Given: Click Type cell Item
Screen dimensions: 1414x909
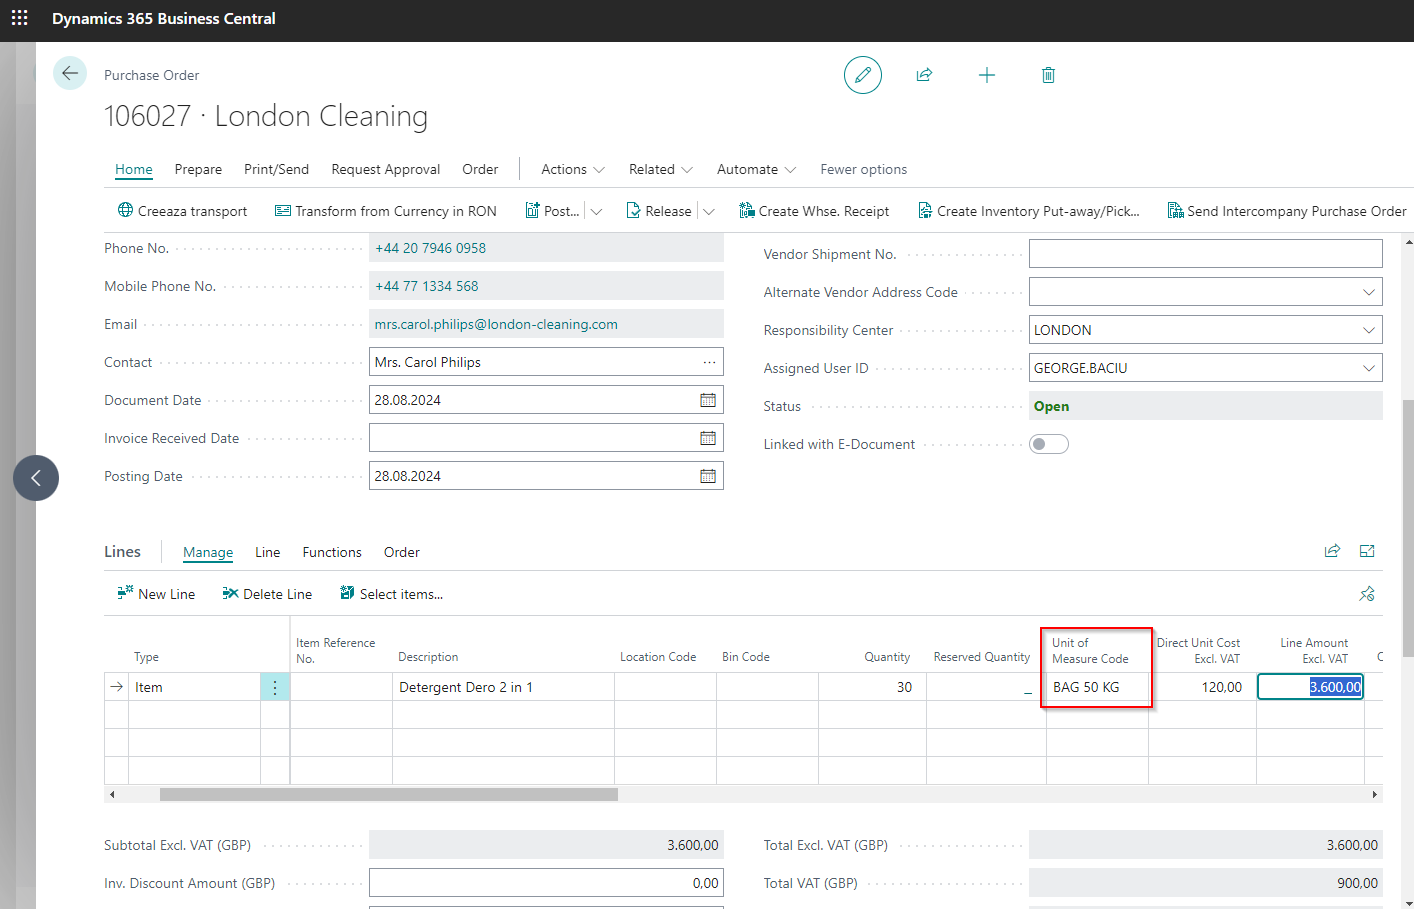Looking at the screenshot, I should (194, 687).
